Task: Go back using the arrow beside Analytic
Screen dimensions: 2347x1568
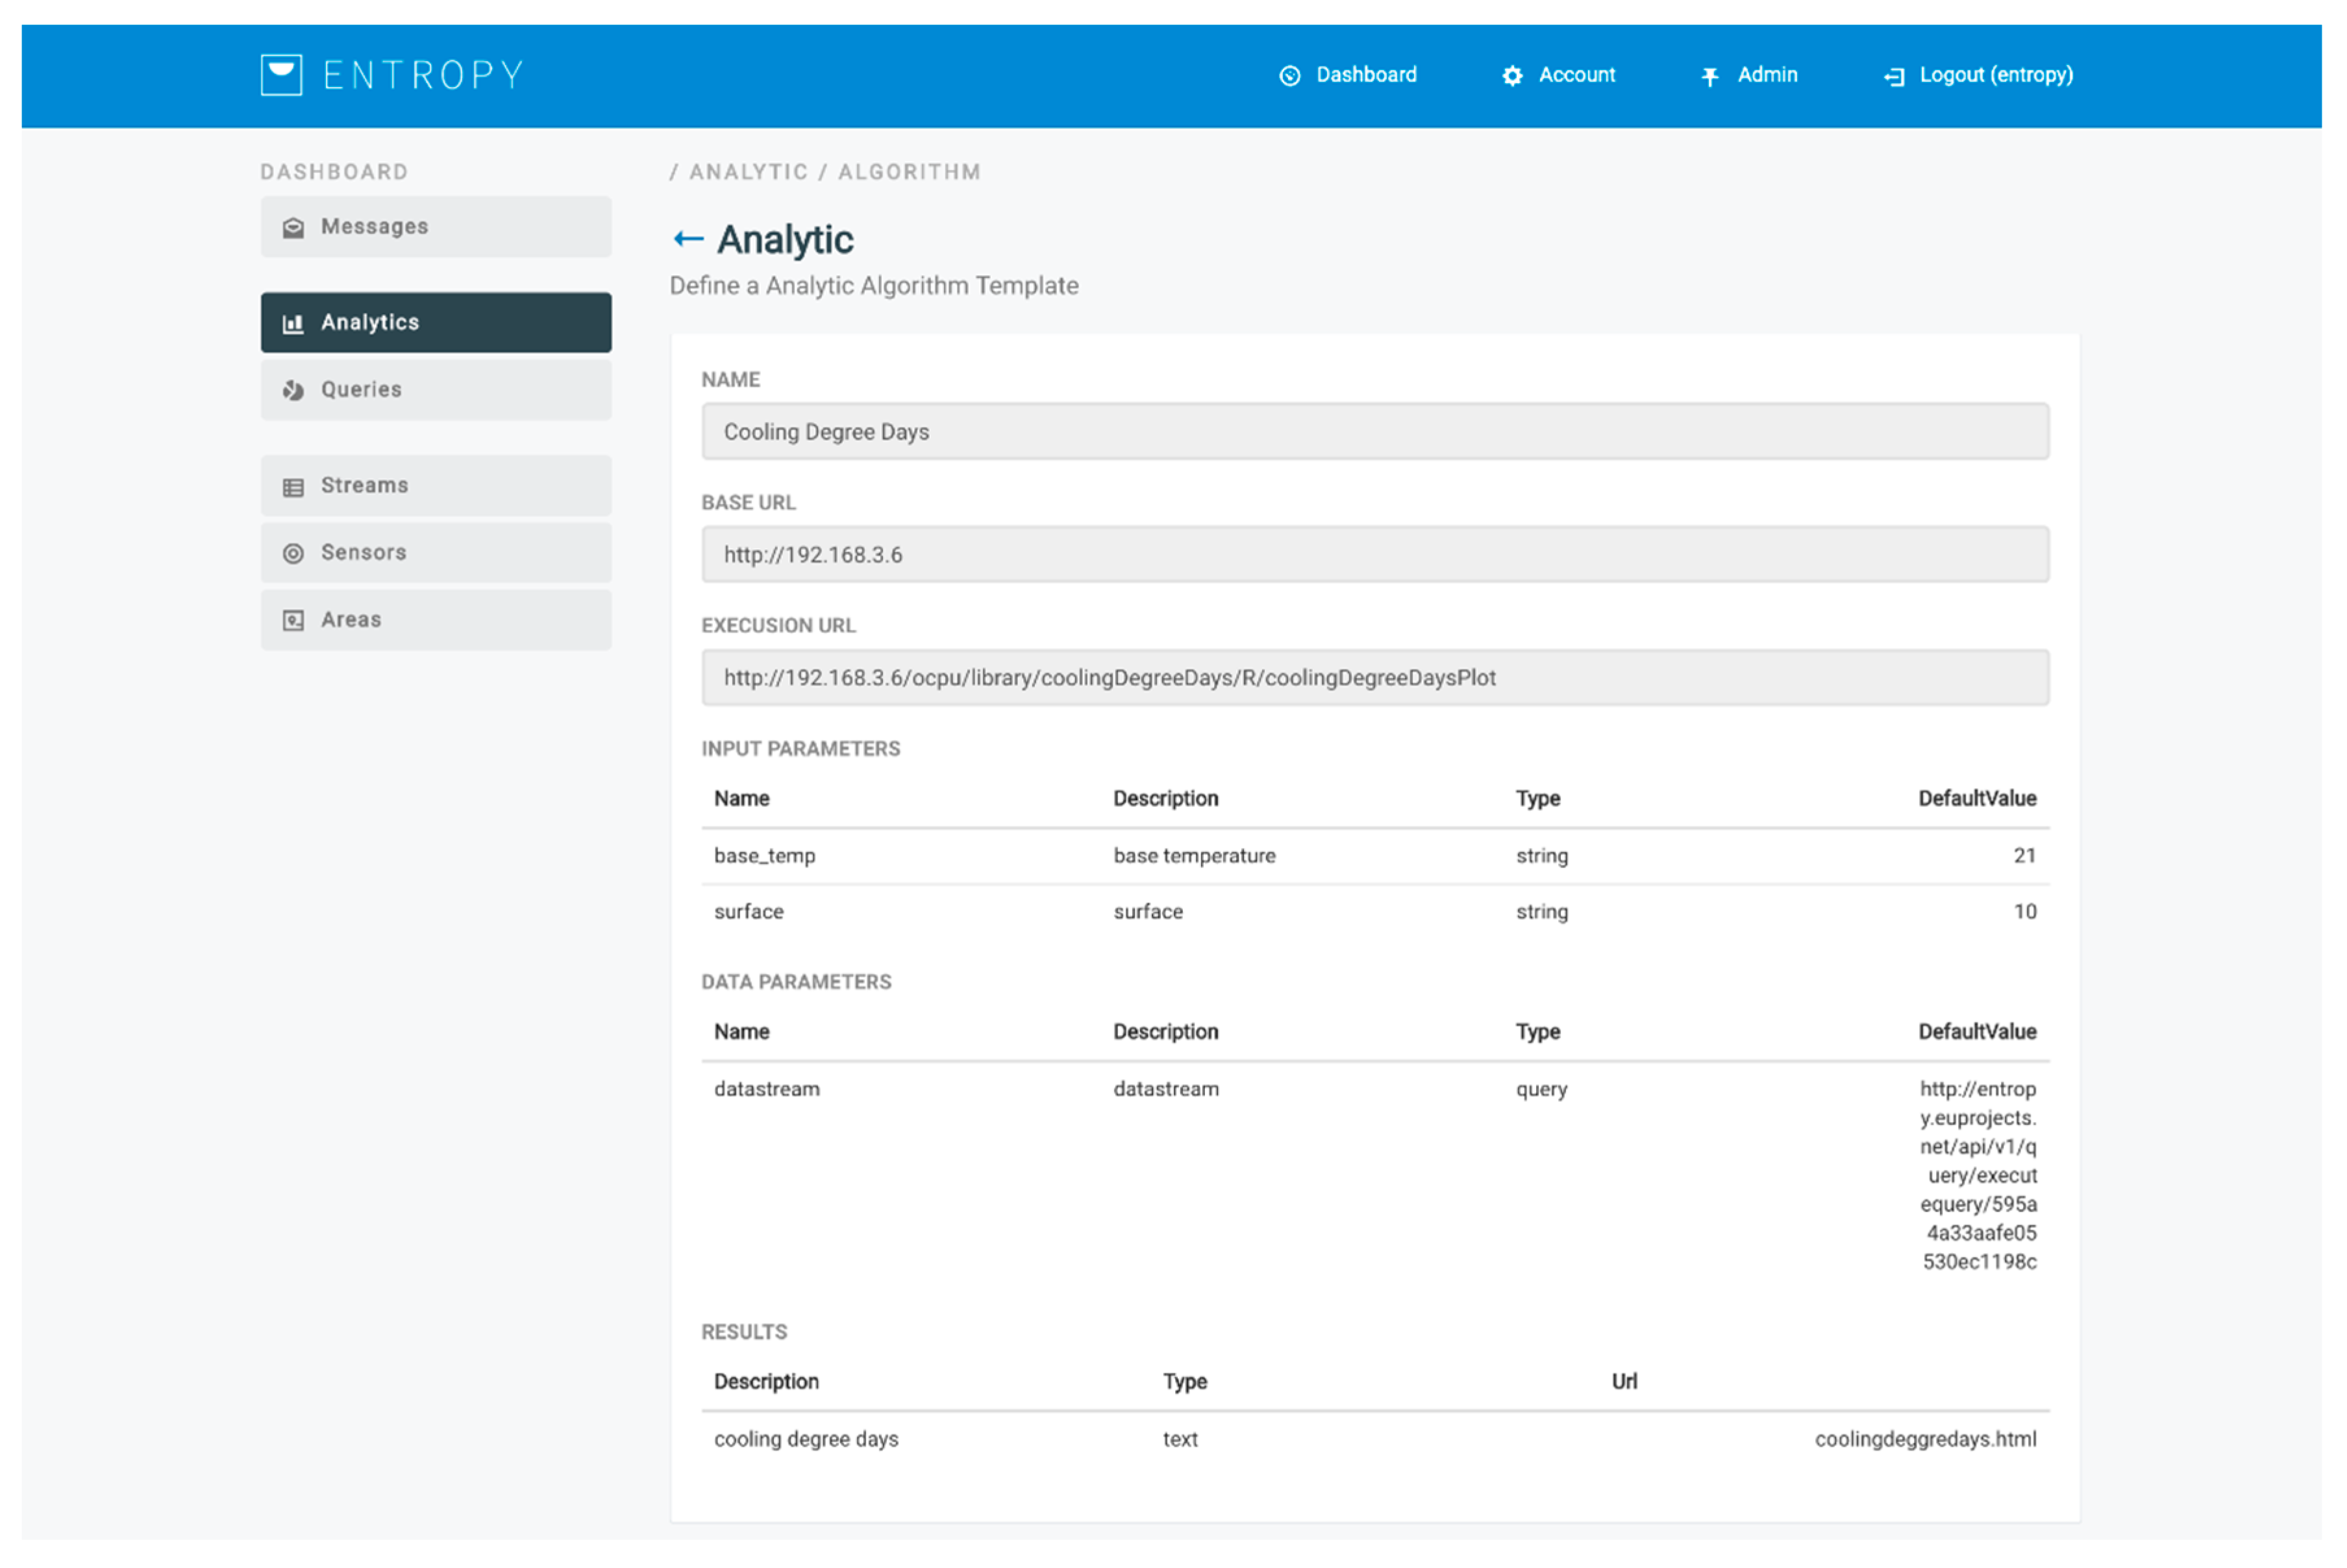Action: click(688, 238)
